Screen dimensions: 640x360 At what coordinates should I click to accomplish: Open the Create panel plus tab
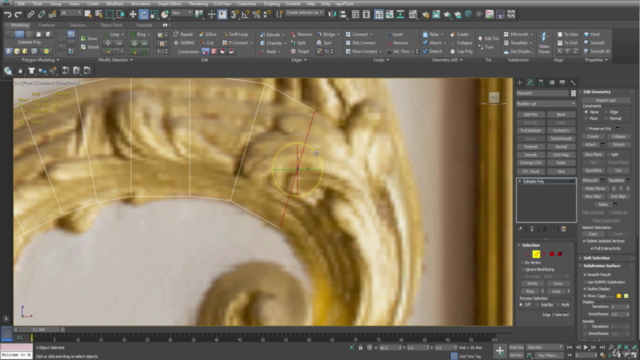(x=520, y=82)
